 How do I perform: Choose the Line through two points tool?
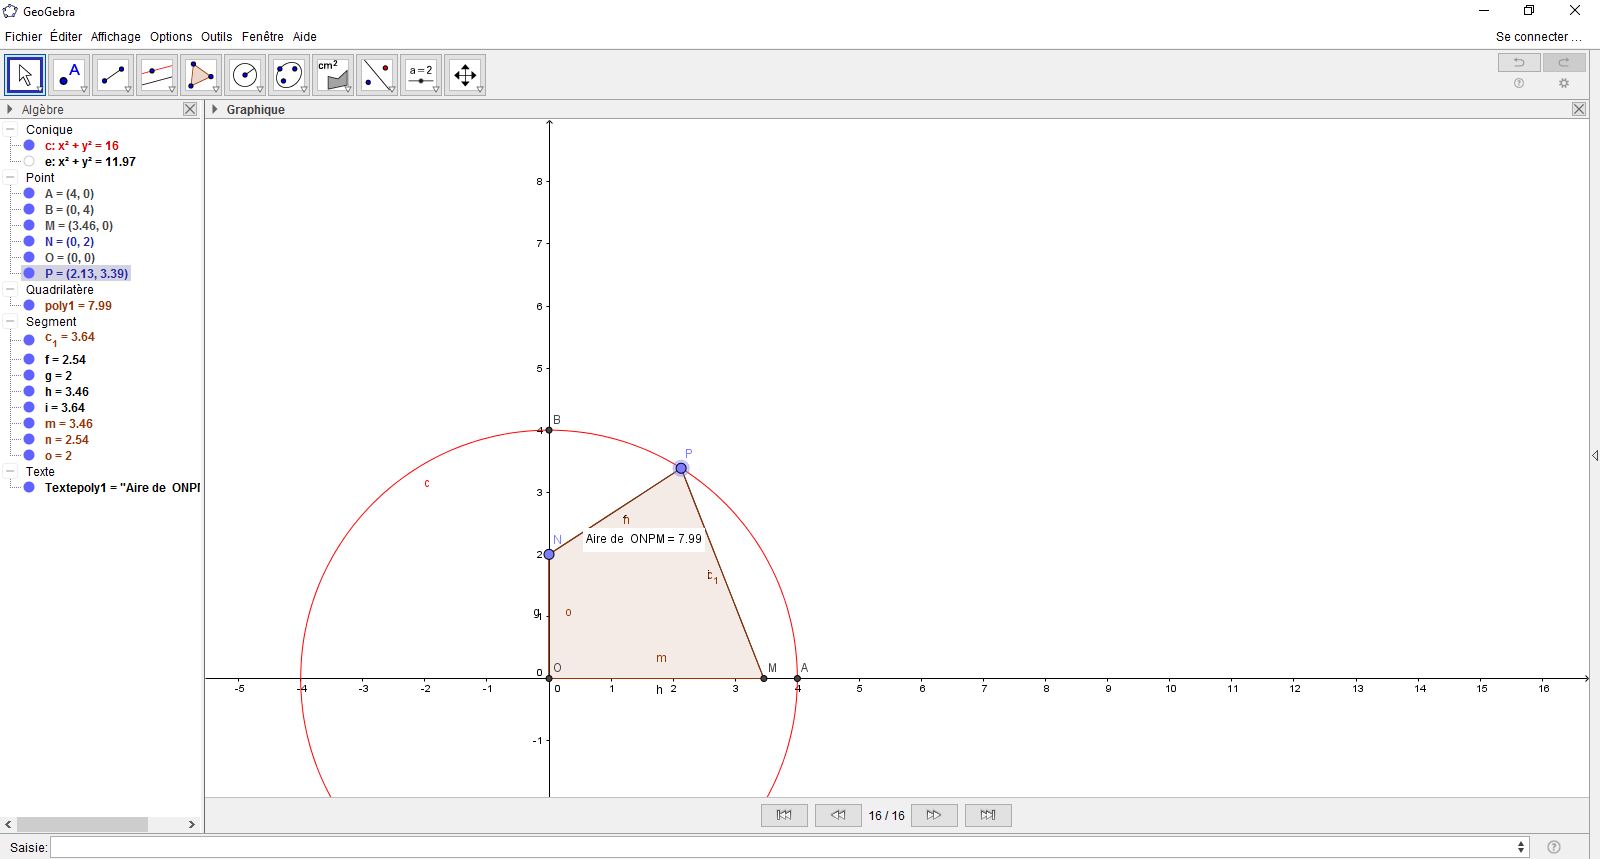(x=113, y=75)
